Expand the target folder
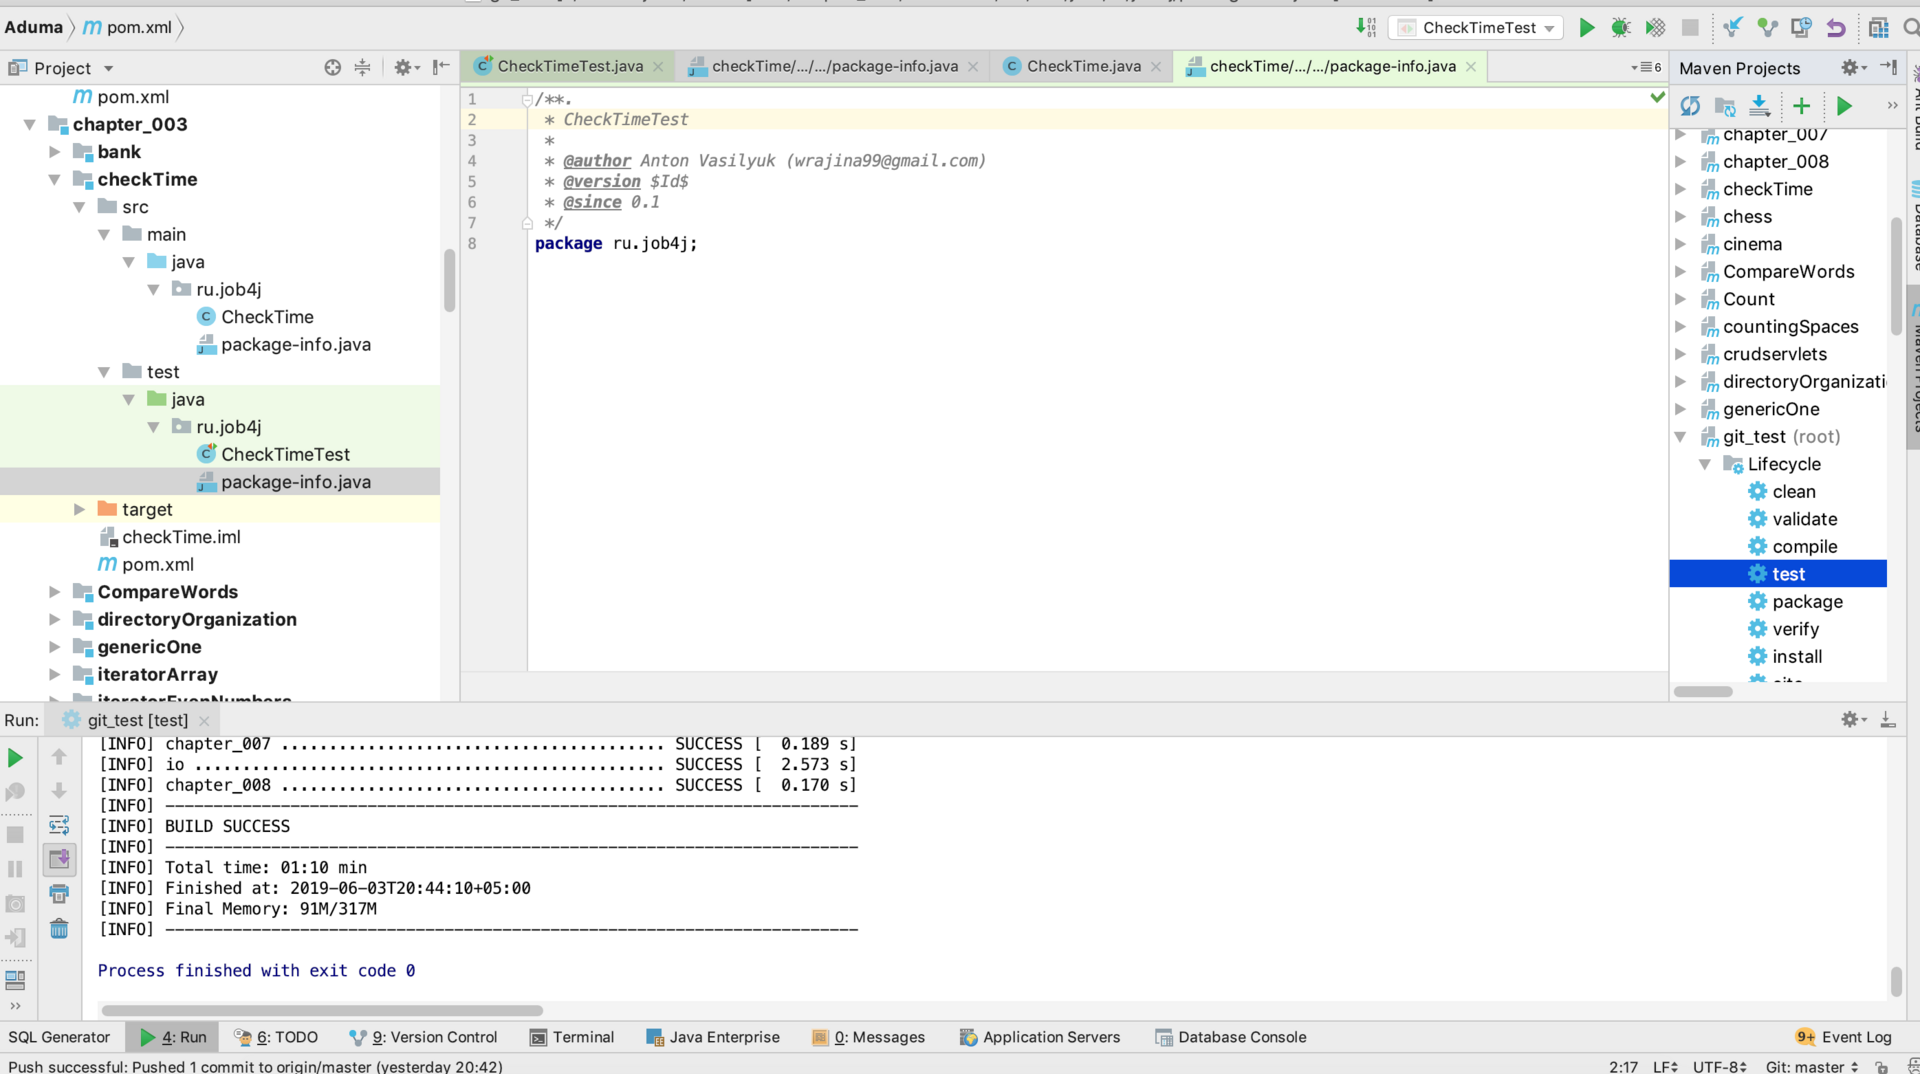The width and height of the screenshot is (1920, 1074). pos(79,510)
